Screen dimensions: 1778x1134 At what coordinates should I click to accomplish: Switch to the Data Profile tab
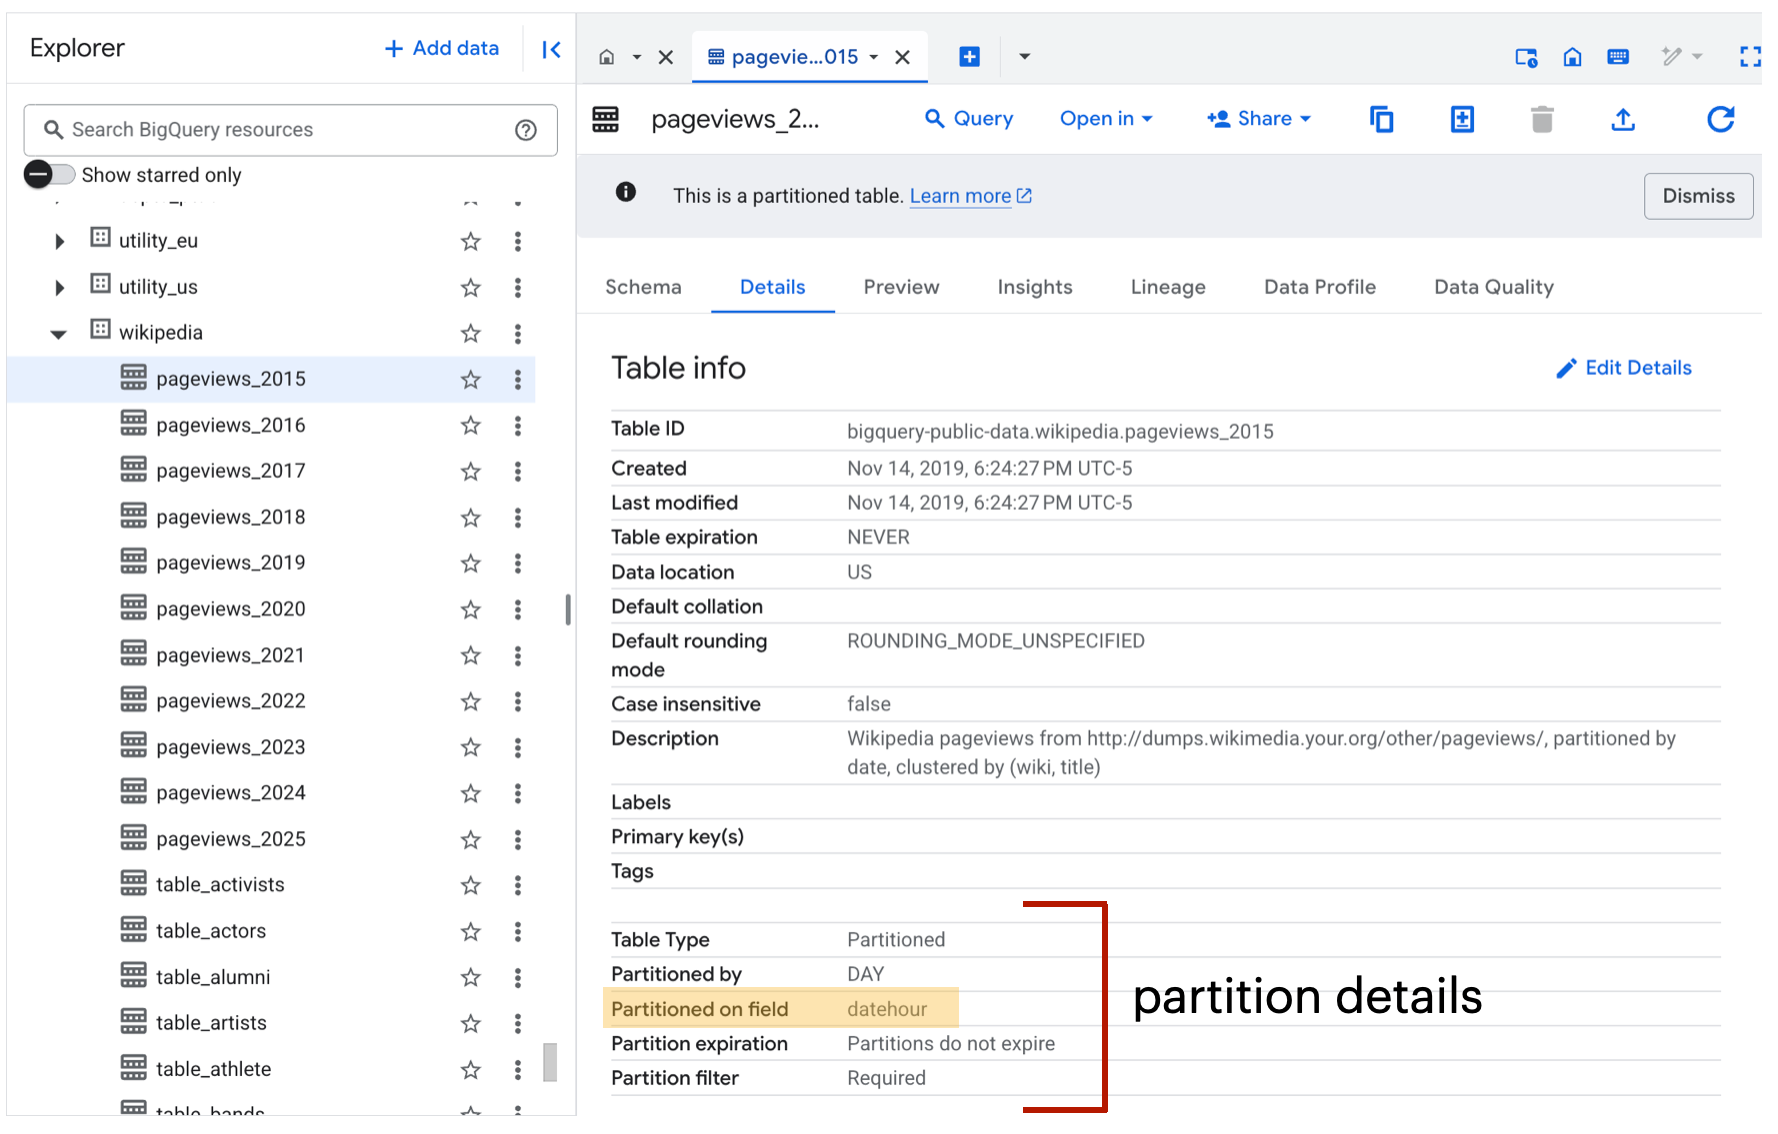(x=1320, y=288)
